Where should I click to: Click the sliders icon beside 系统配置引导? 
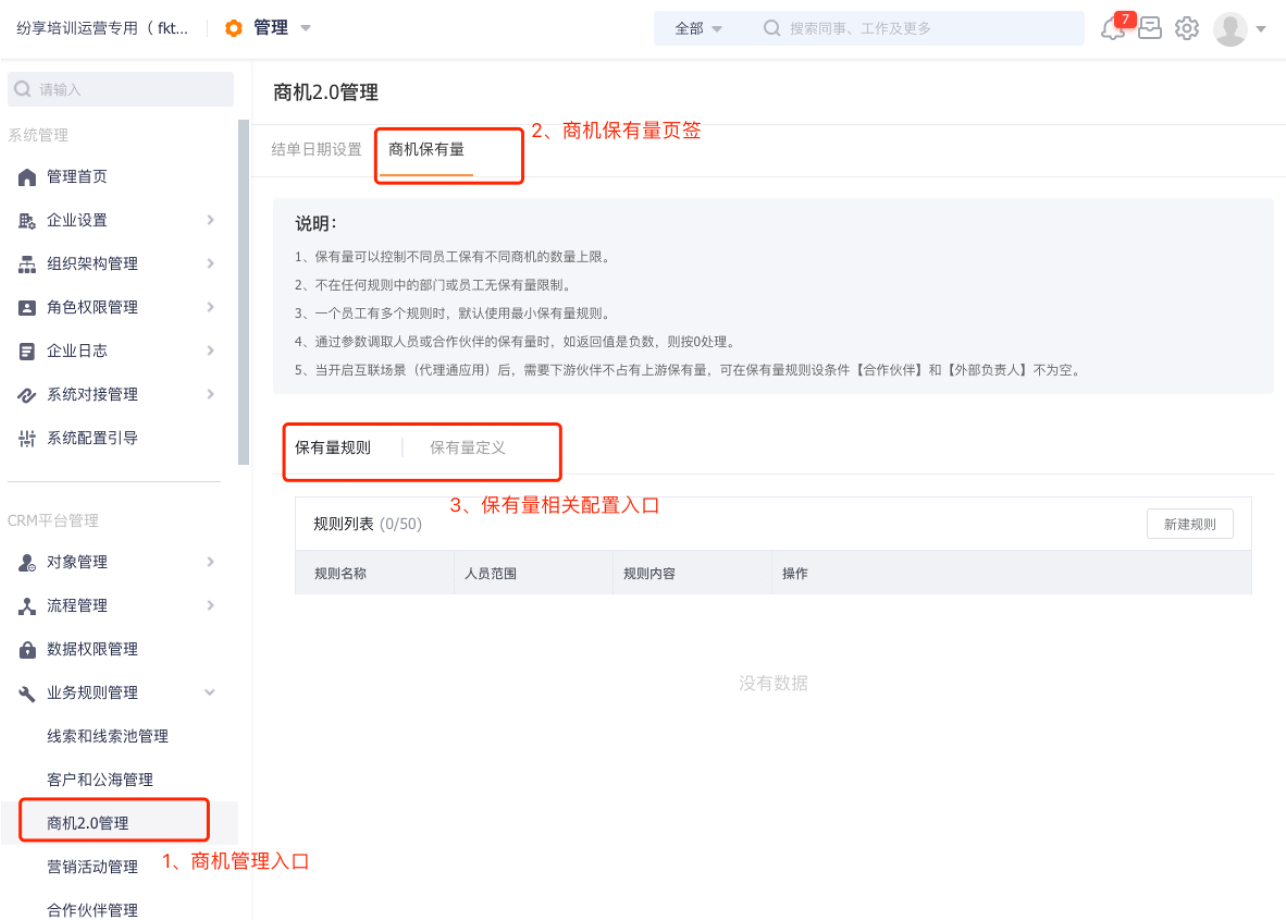coord(27,438)
